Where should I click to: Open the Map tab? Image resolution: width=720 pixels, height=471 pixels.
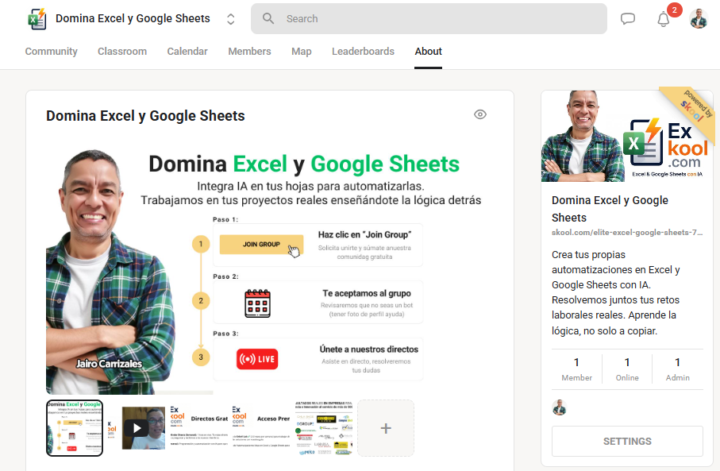click(x=301, y=51)
